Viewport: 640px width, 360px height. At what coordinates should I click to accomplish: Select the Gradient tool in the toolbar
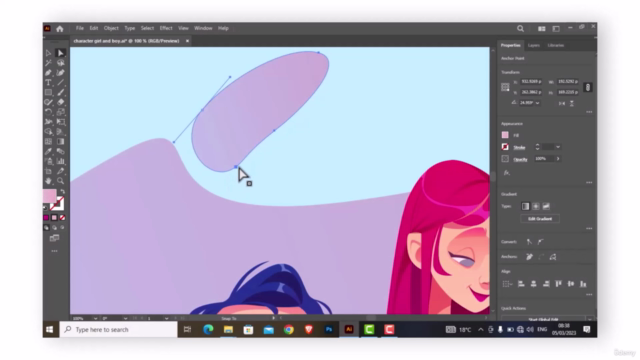(x=60, y=142)
